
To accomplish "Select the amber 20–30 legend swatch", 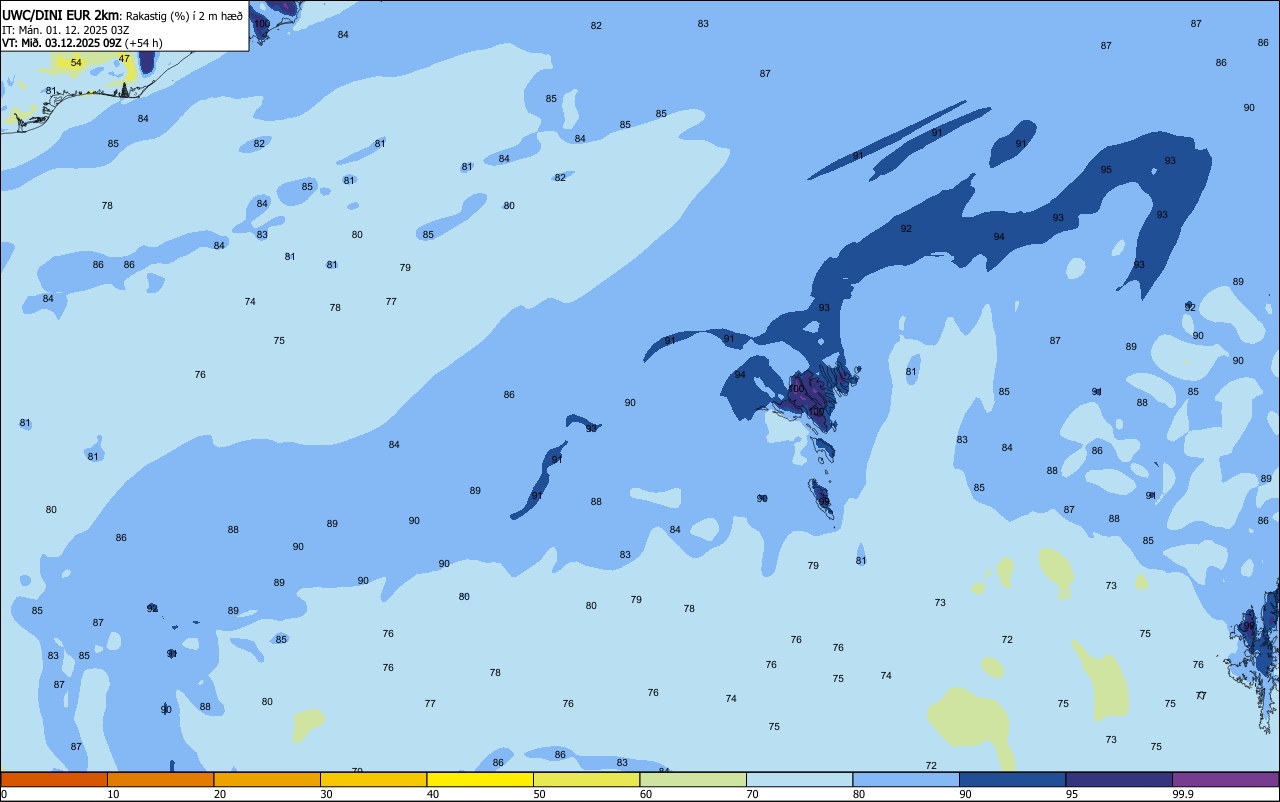I will coord(267,779).
